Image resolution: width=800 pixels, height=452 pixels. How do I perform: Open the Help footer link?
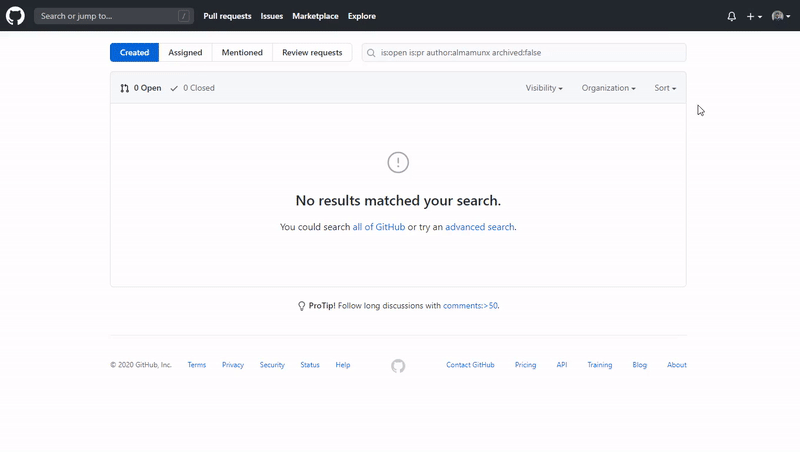click(x=343, y=365)
